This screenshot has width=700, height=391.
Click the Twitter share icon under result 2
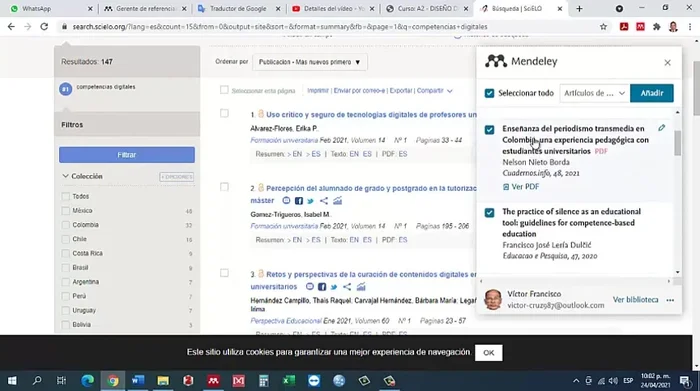(311, 201)
